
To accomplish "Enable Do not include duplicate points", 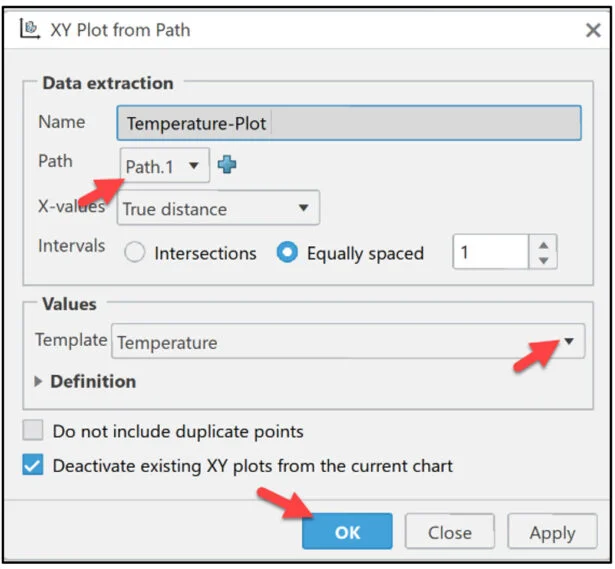I will [34, 432].
